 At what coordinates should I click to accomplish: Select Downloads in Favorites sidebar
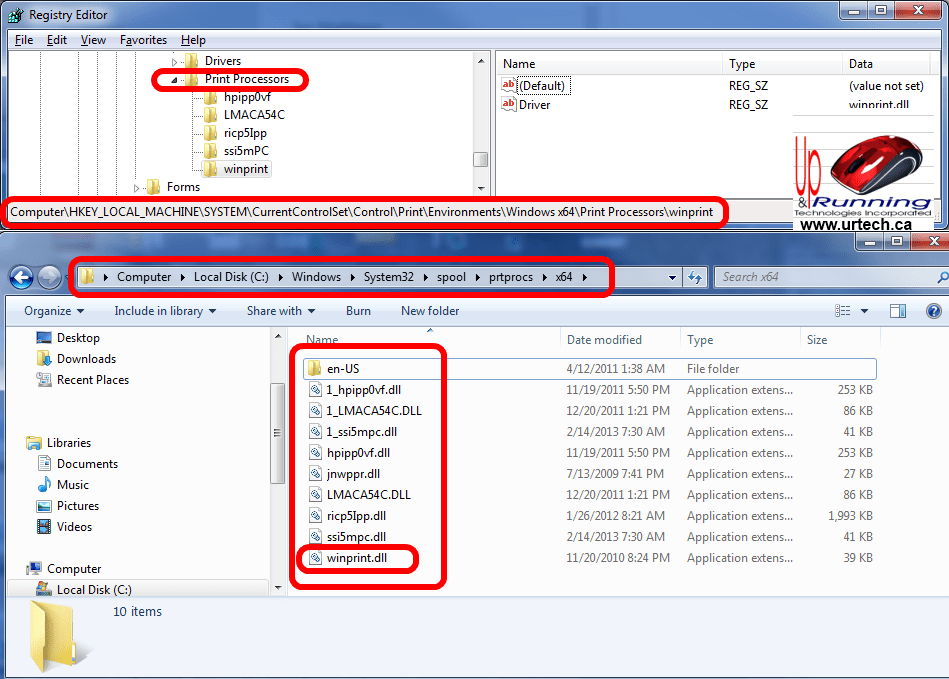click(x=86, y=359)
